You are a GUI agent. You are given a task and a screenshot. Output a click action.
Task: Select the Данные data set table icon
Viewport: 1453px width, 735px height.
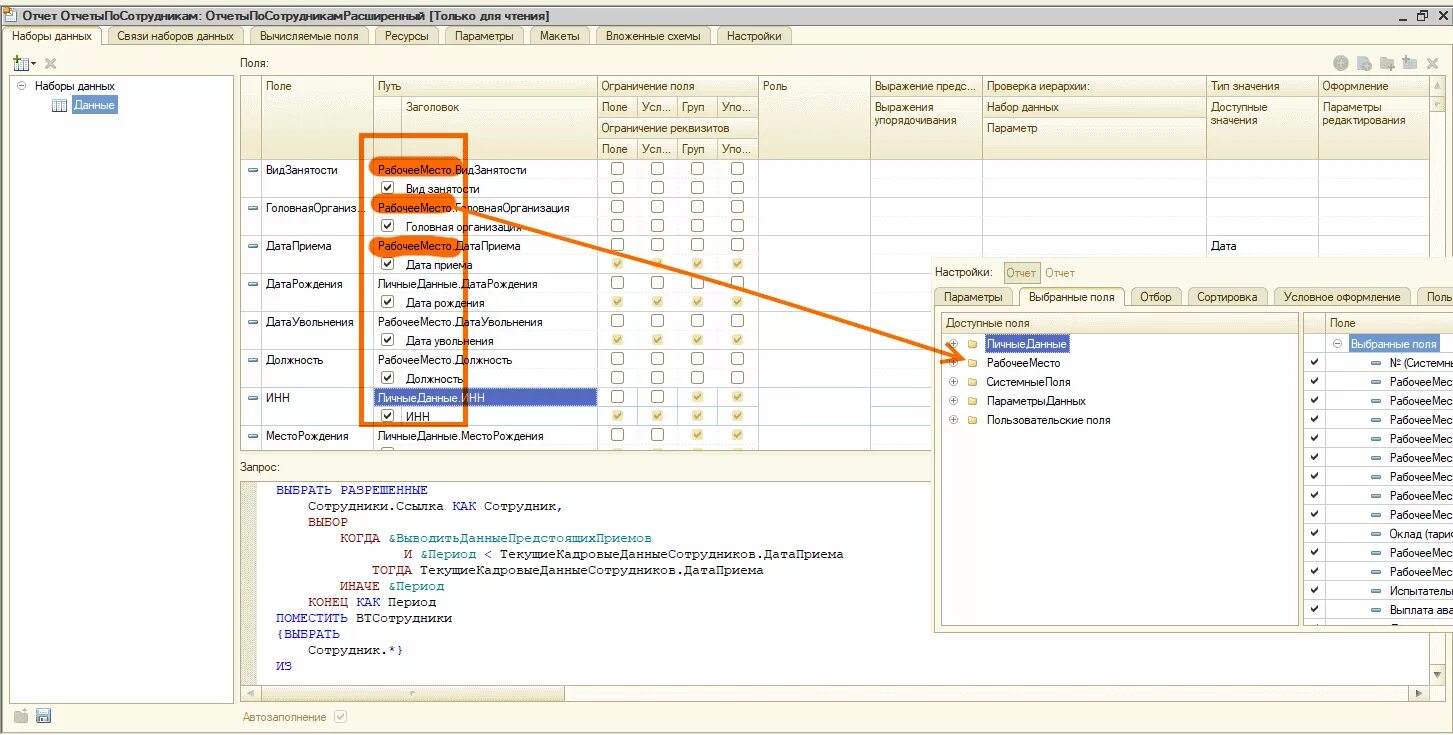(59, 105)
